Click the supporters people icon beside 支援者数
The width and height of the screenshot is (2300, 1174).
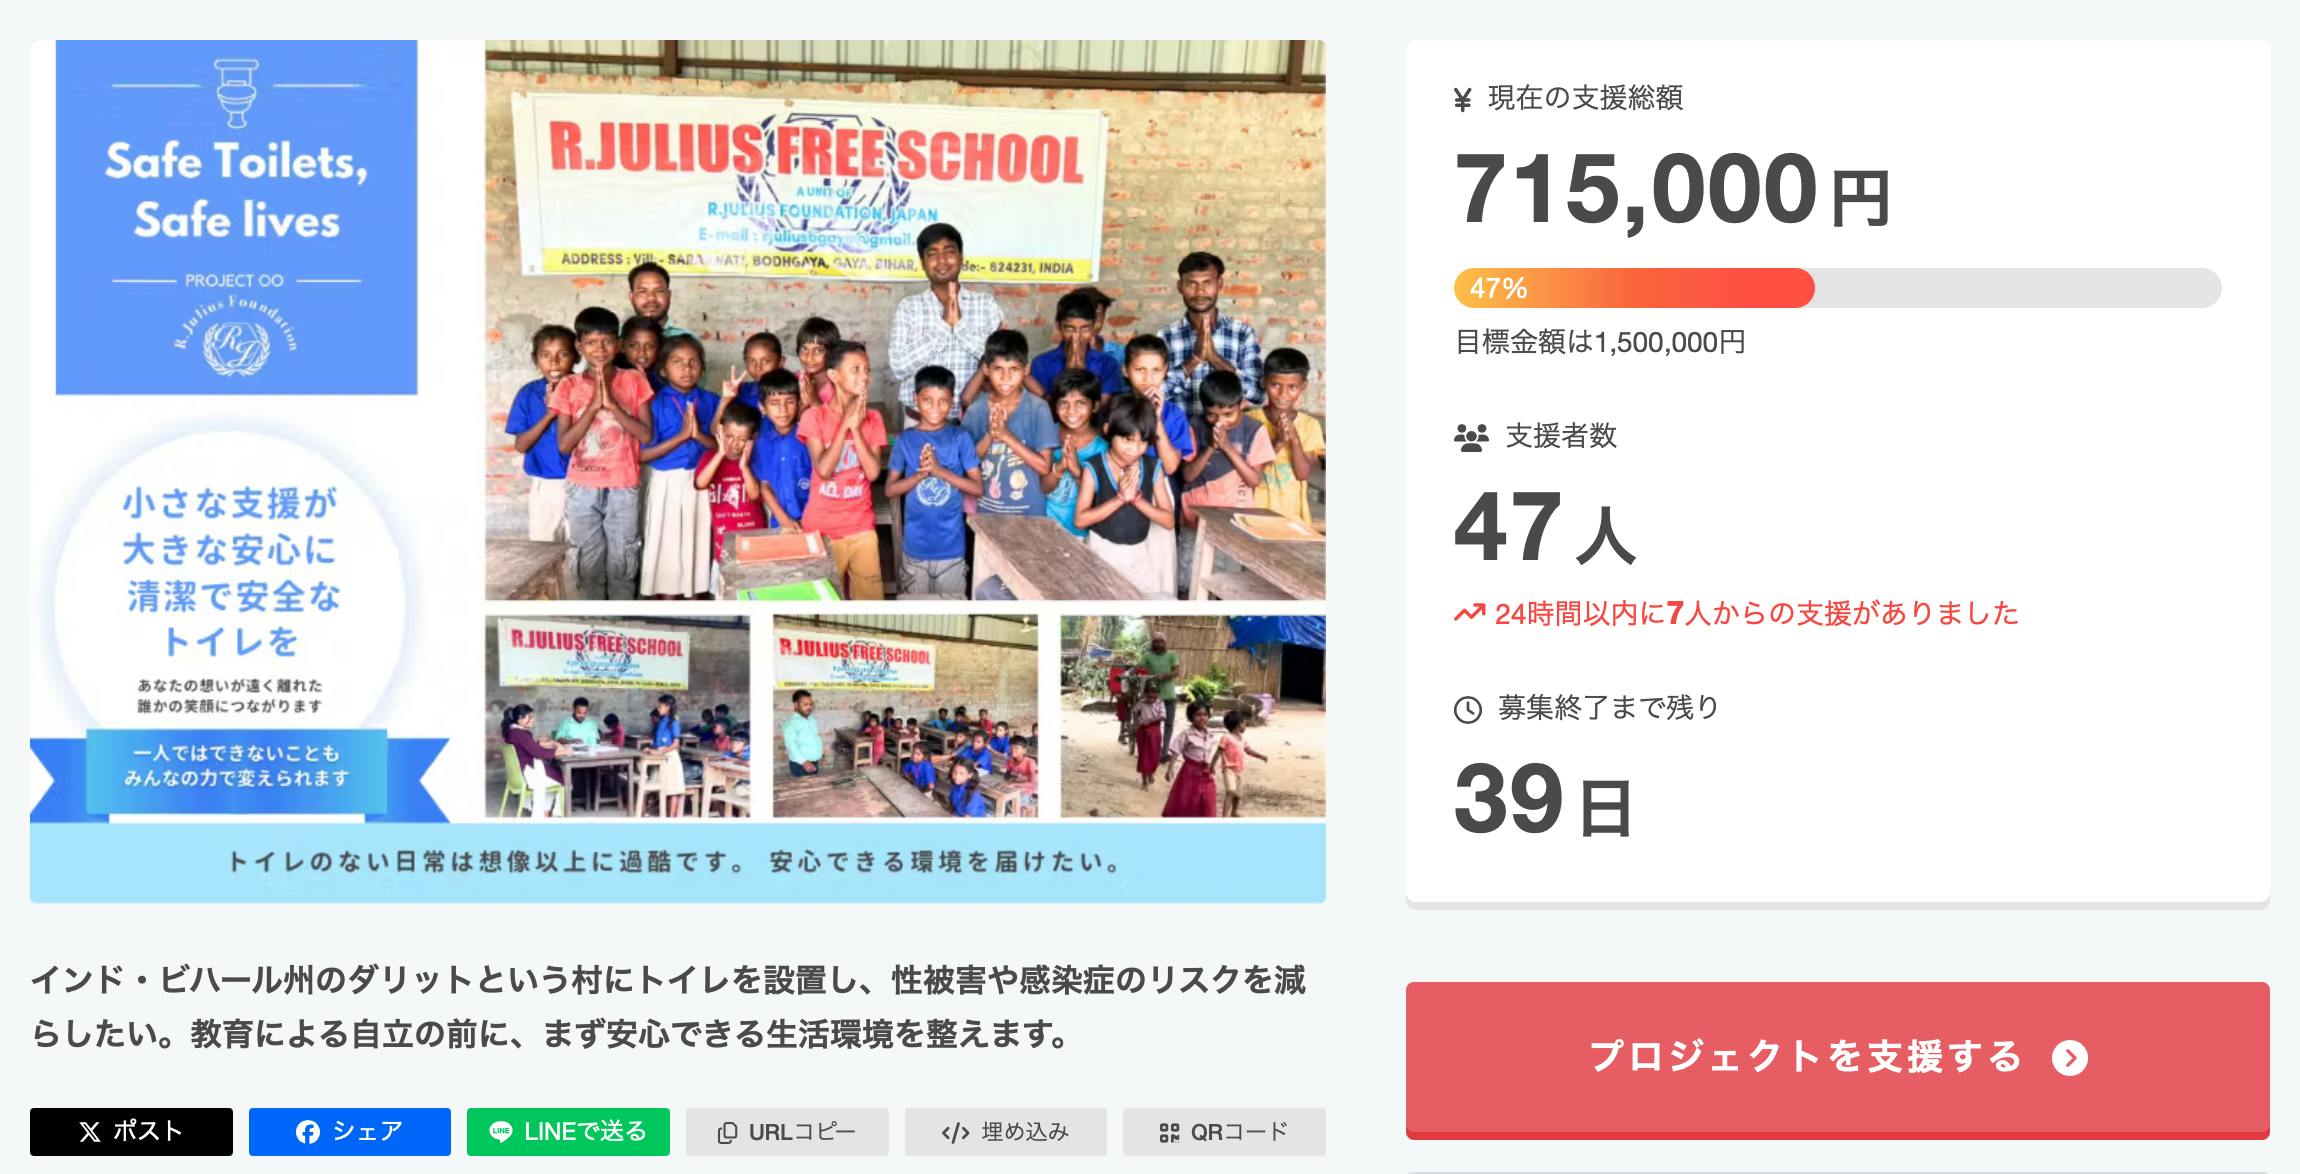(1471, 438)
